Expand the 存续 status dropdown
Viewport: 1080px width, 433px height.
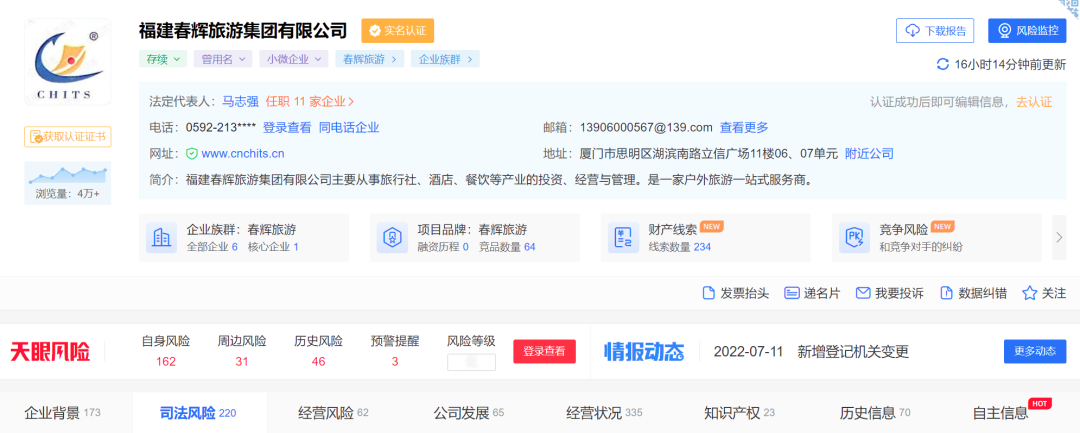(163, 59)
